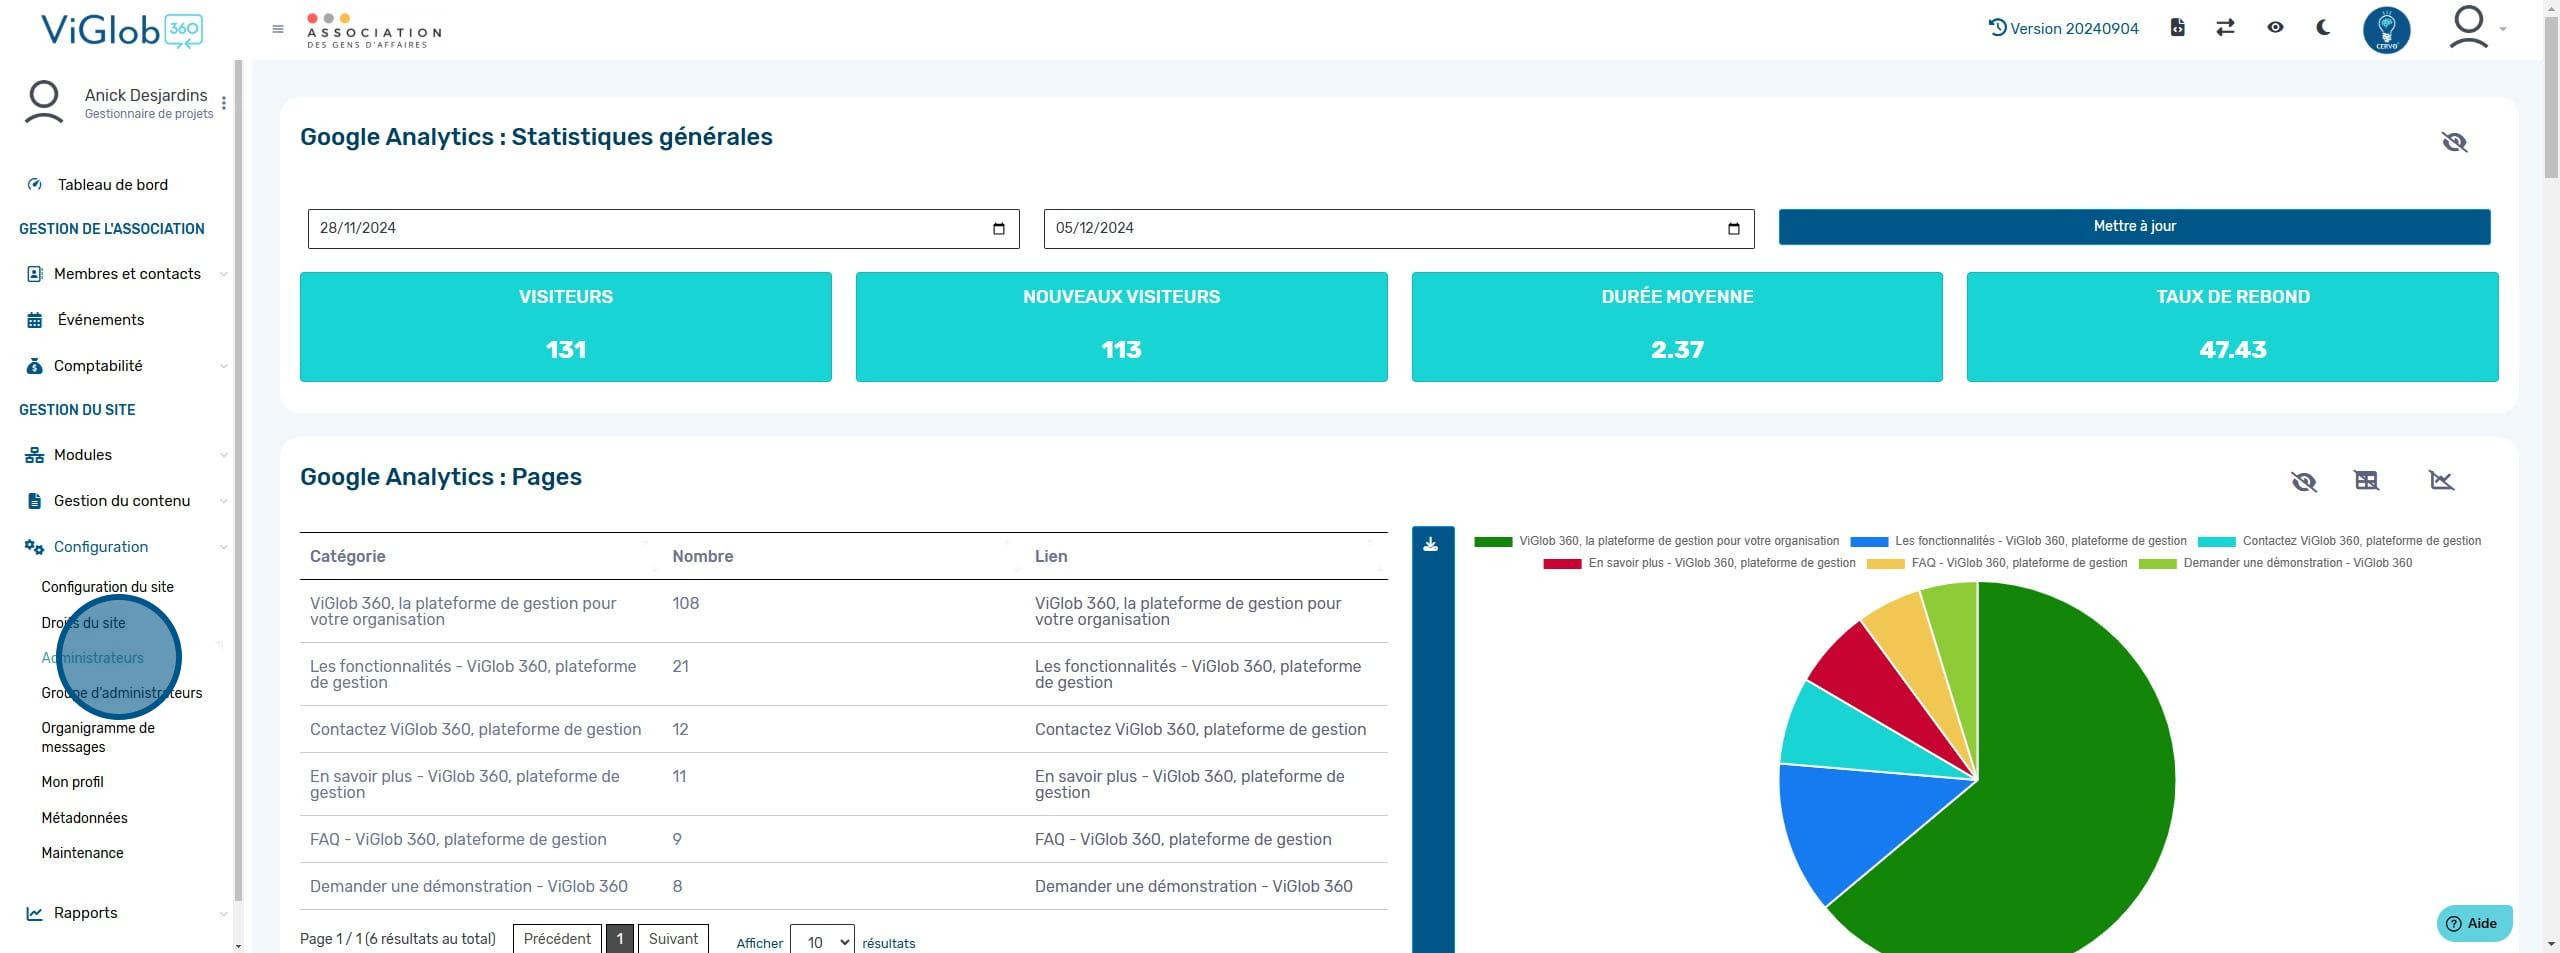Screen dimensions: 2560x953
Task: Open Mon profil settings
Action: coord(72,782)
